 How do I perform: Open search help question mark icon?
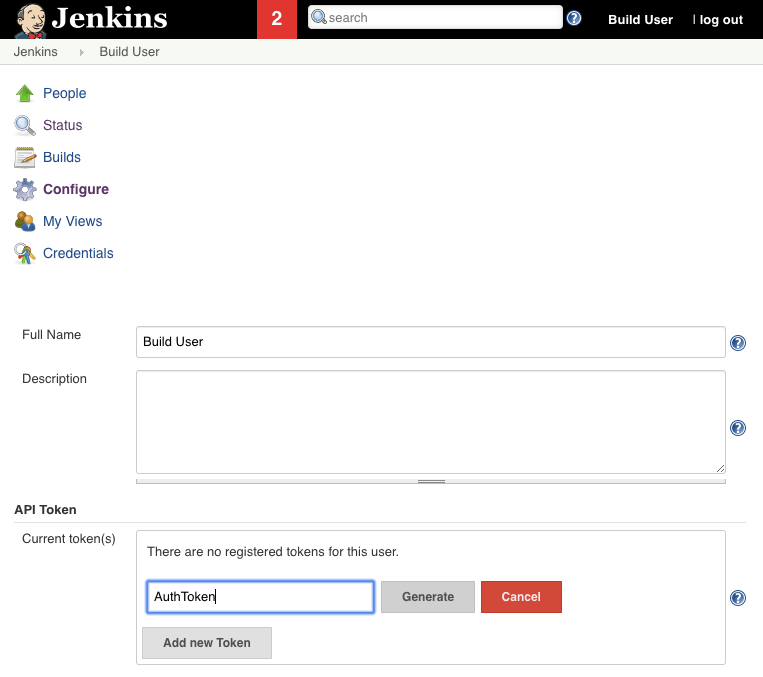point(574,18)
